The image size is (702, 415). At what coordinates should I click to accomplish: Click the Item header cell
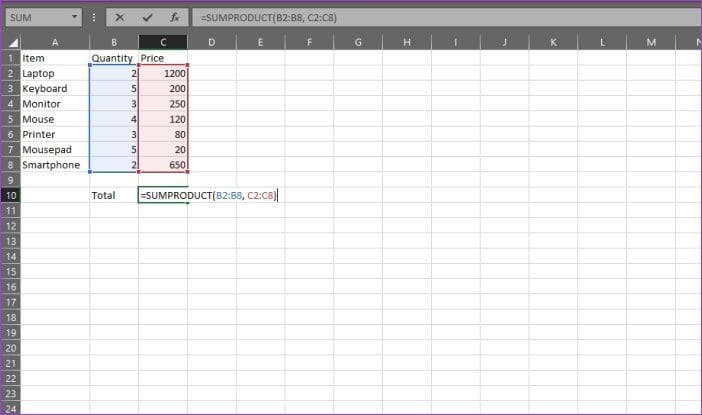click(55, 58)
